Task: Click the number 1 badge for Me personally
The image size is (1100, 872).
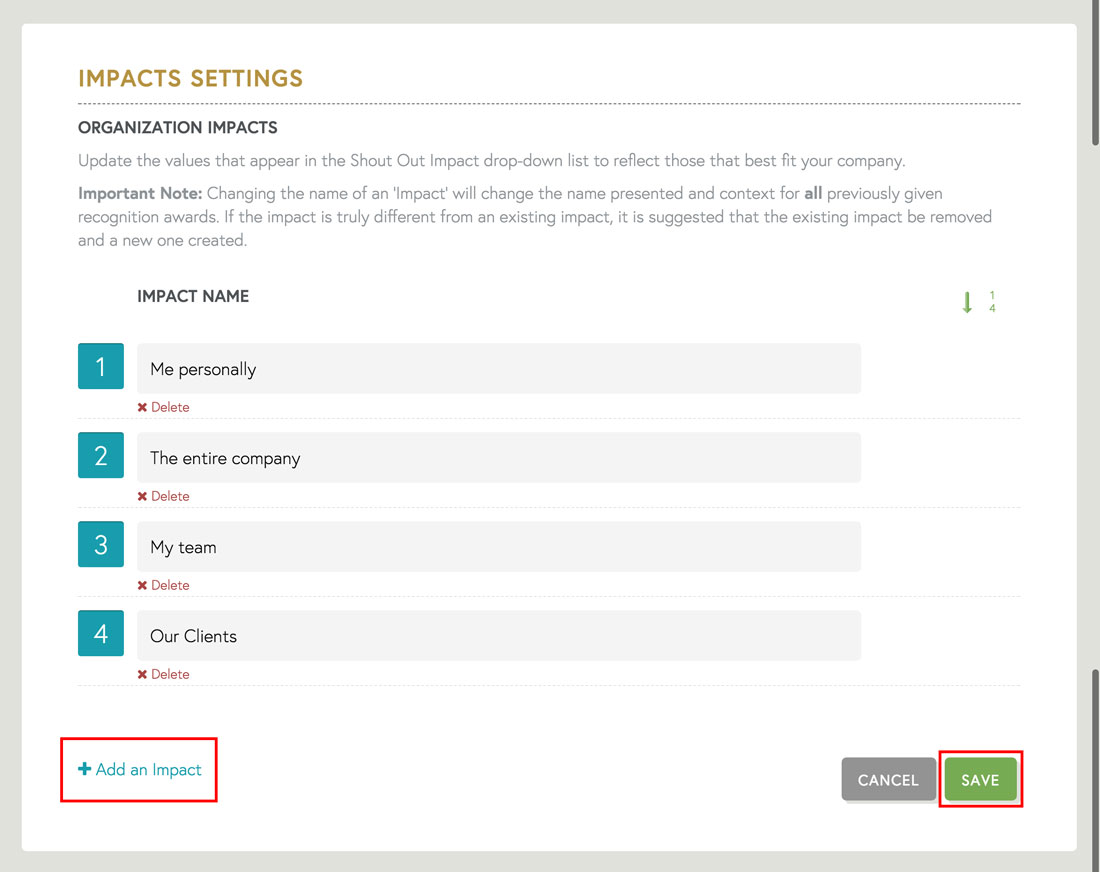Action: point(101,366)
